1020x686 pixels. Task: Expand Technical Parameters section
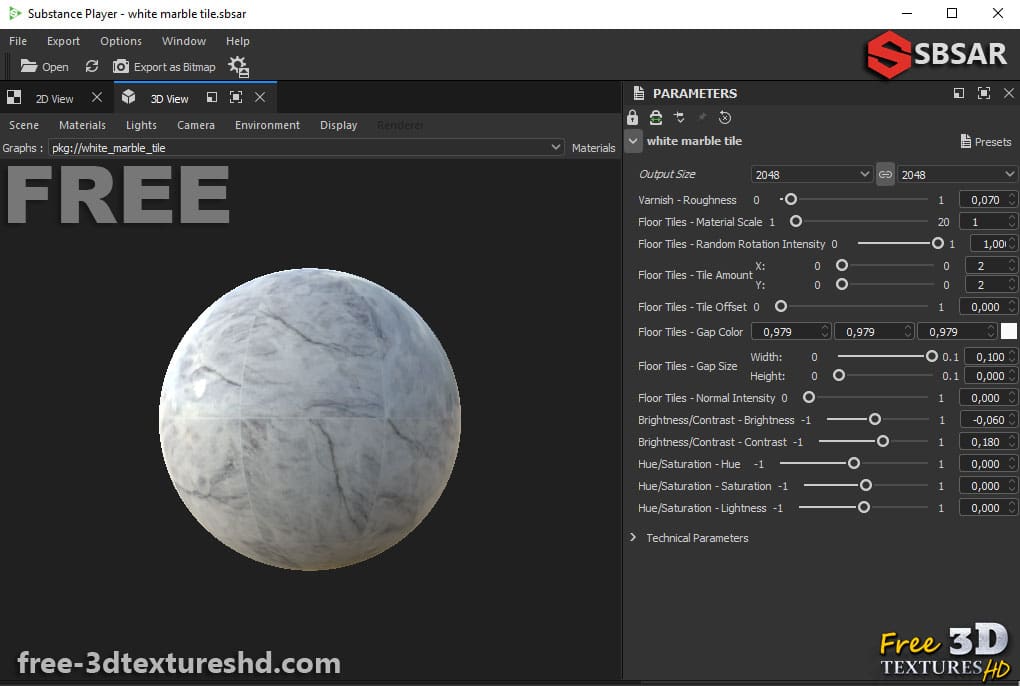click(633, 537)
